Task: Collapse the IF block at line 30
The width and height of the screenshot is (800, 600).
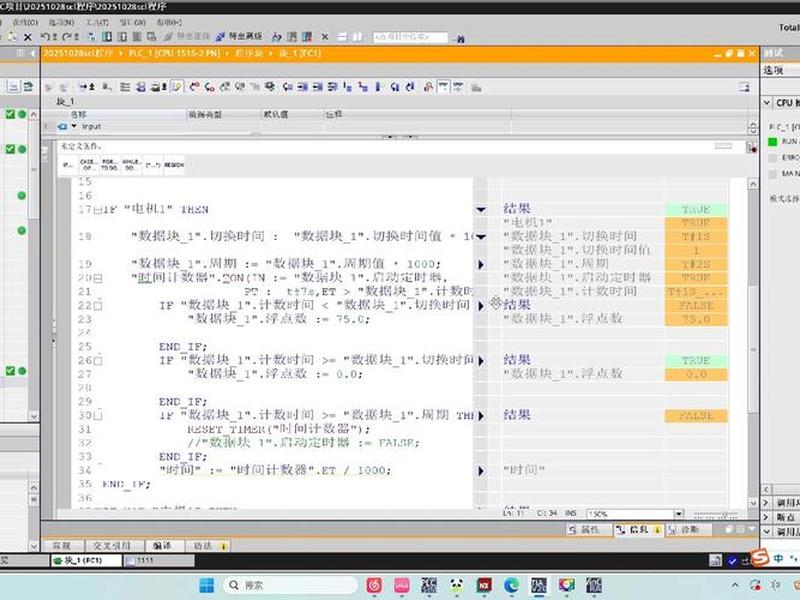Action: [98, 415]
